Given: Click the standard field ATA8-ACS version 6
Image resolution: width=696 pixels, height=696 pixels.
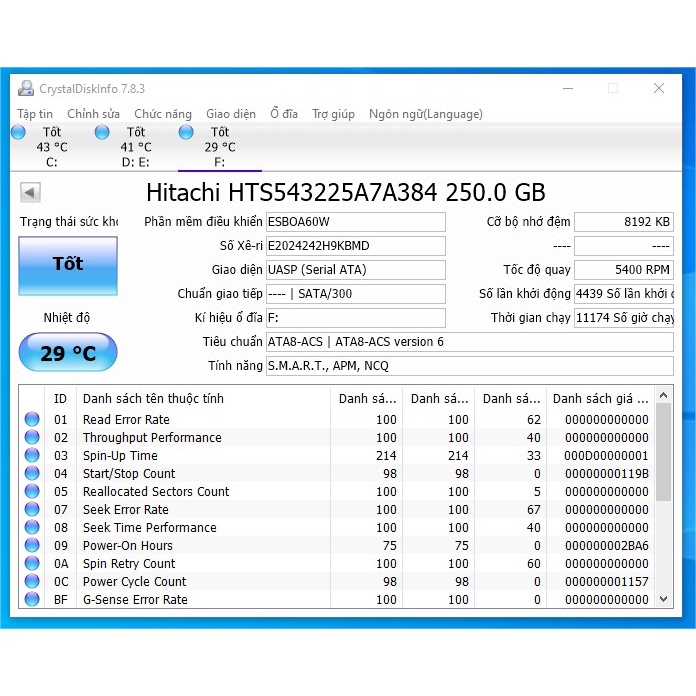Looking at the screenshot, I should tap(470, 342).
